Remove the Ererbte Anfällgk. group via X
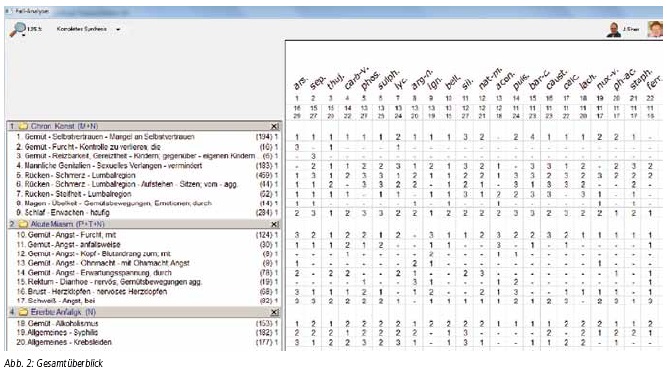The image size is (667, 371). [x=275, y=312]
